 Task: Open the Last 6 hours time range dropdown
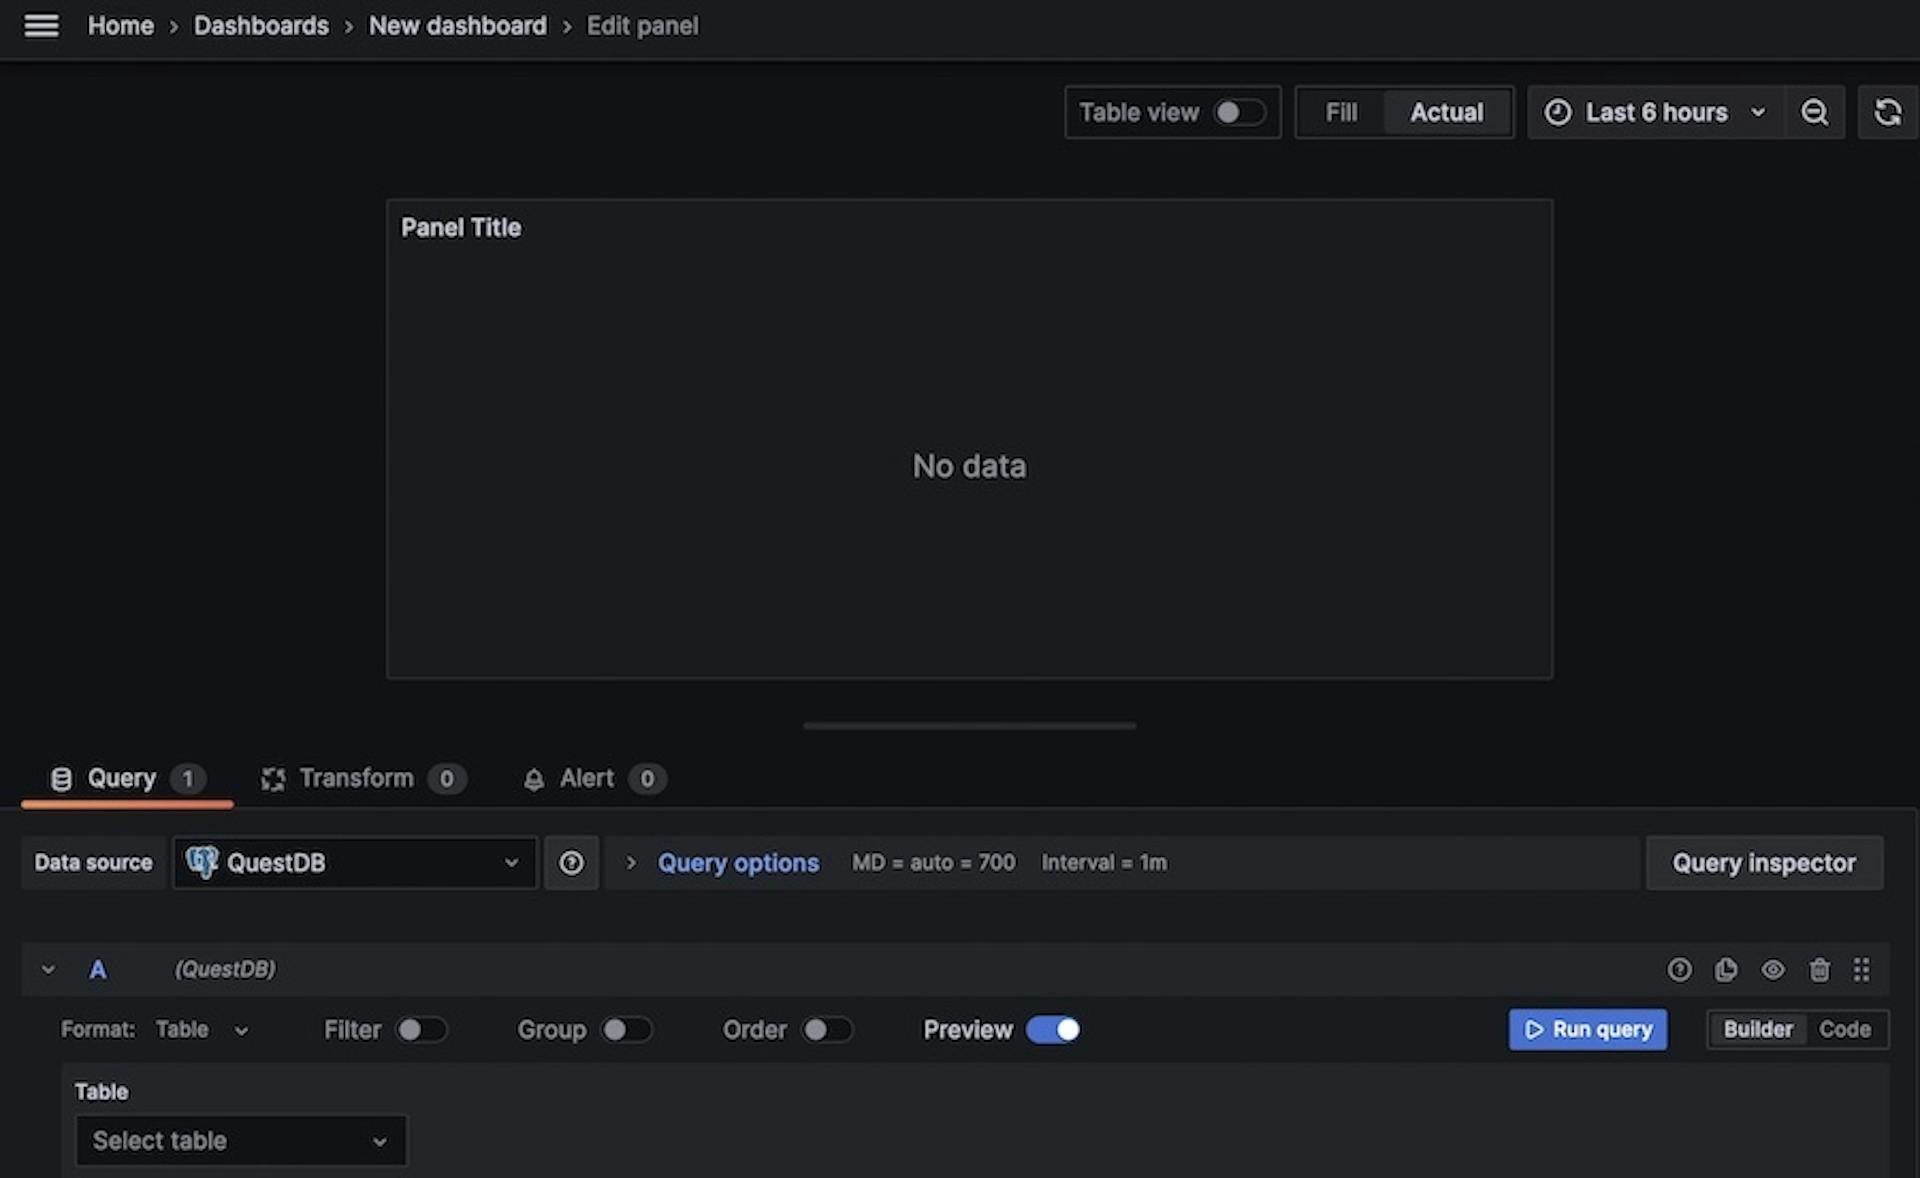1655,112
